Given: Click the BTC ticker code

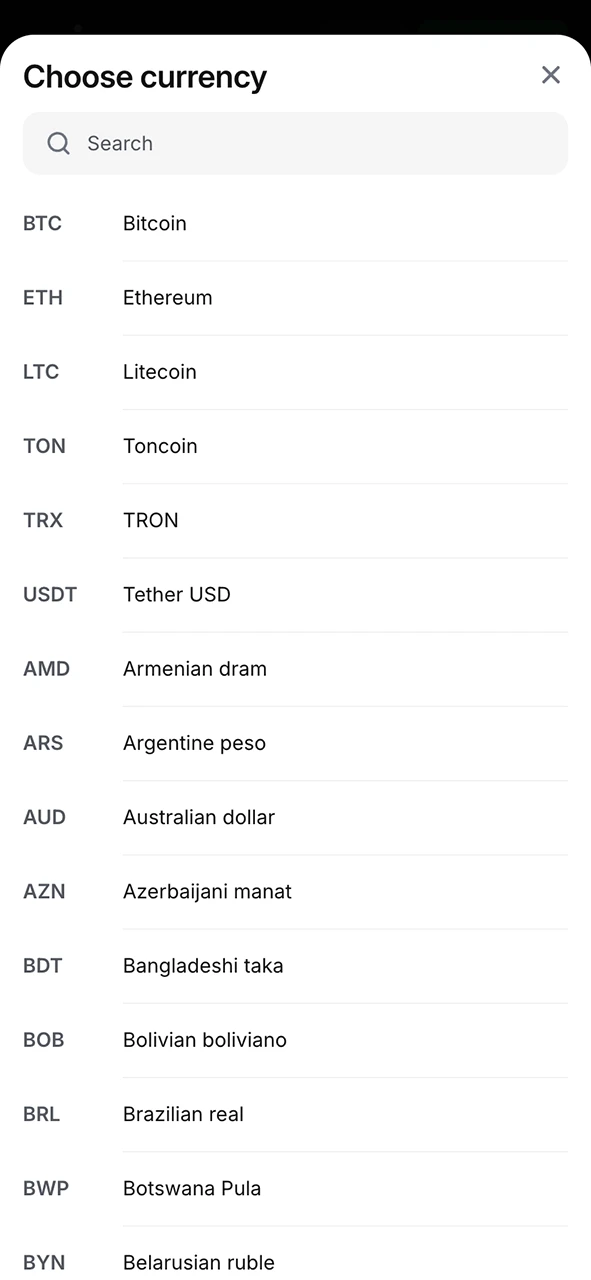Looking at the screenshot, I should 42,224.
